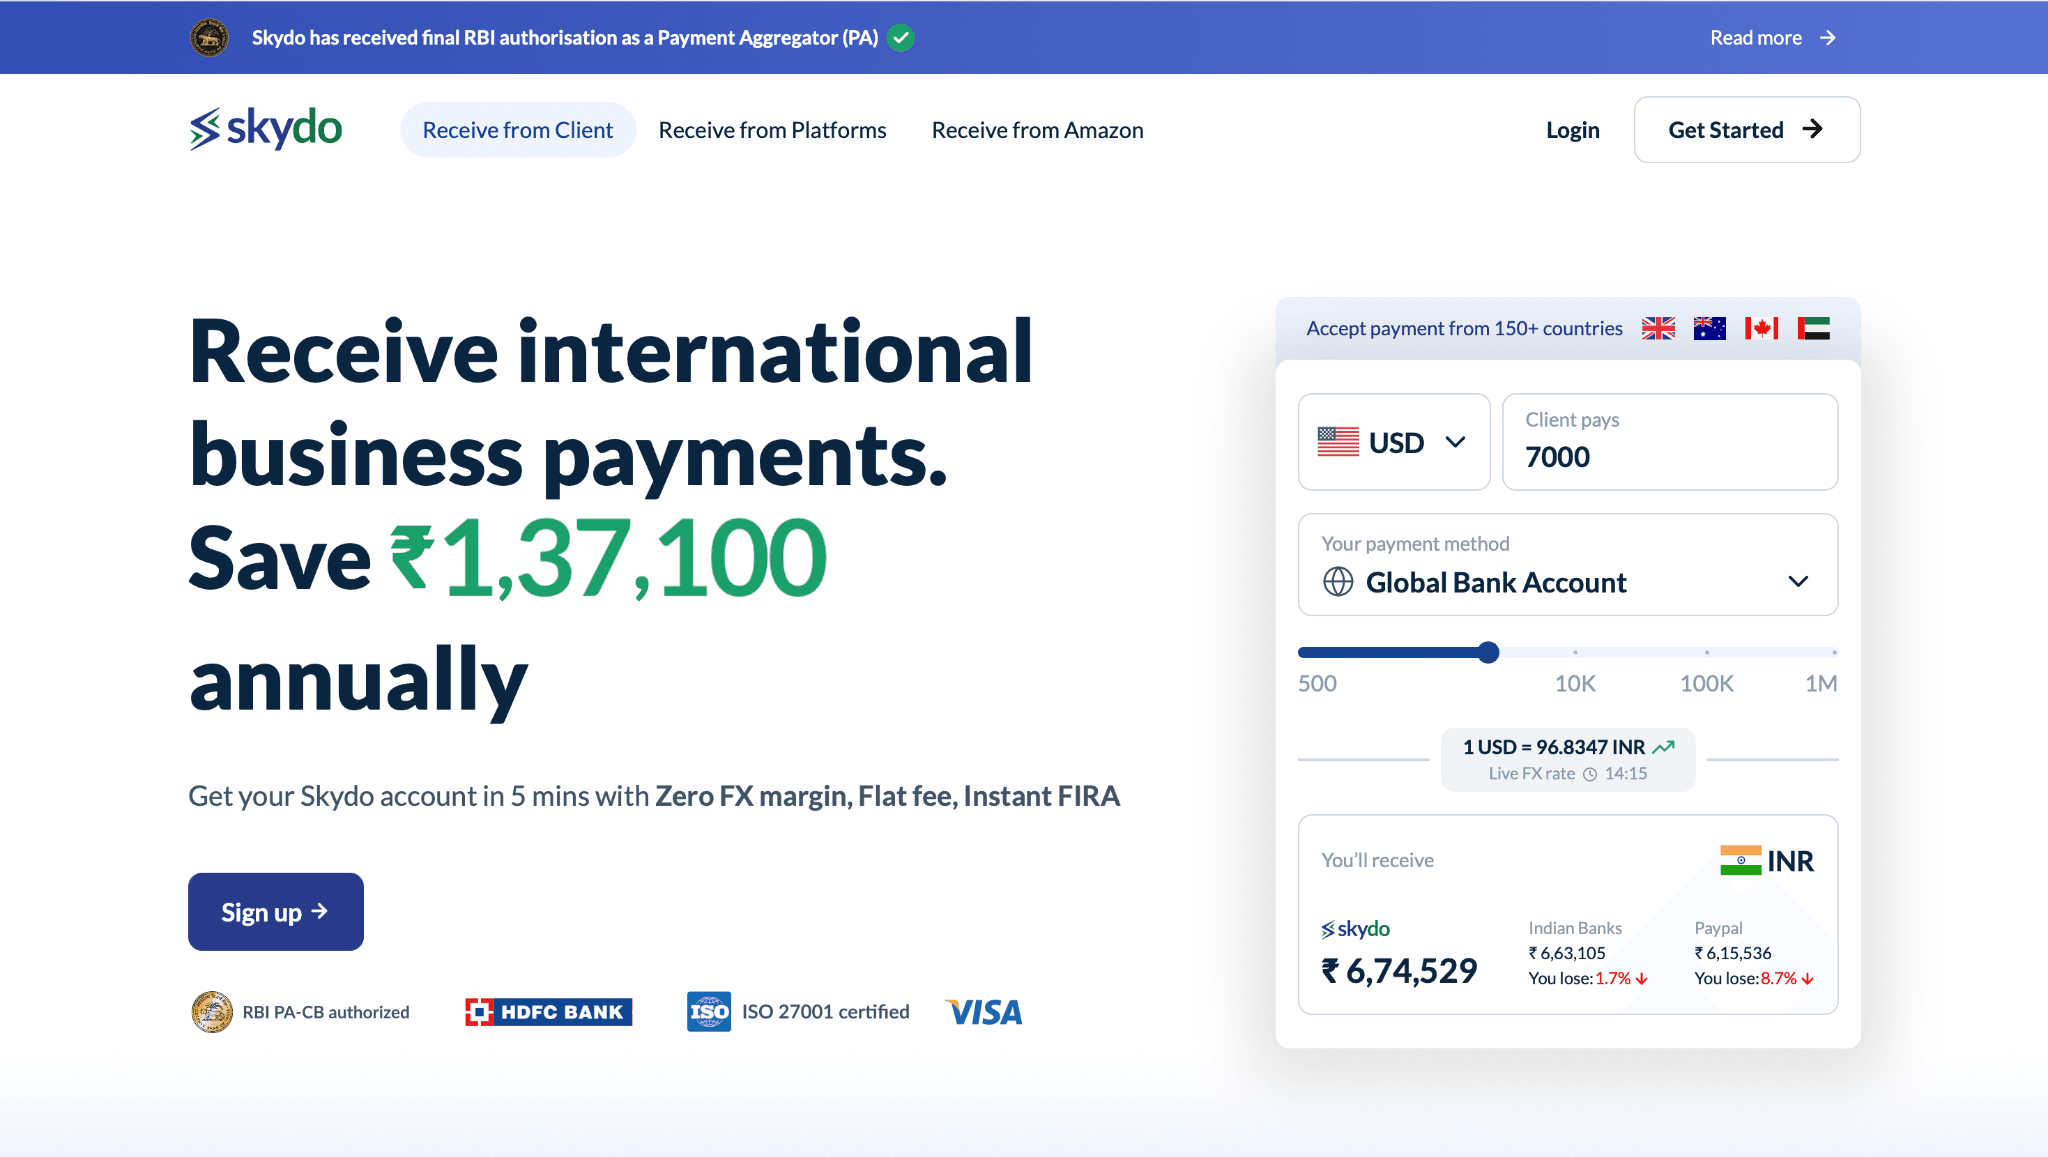Viewport: 2048px width, 1157px height.
Task: Click the UAE flag icon
Action: click(1814, 328)
